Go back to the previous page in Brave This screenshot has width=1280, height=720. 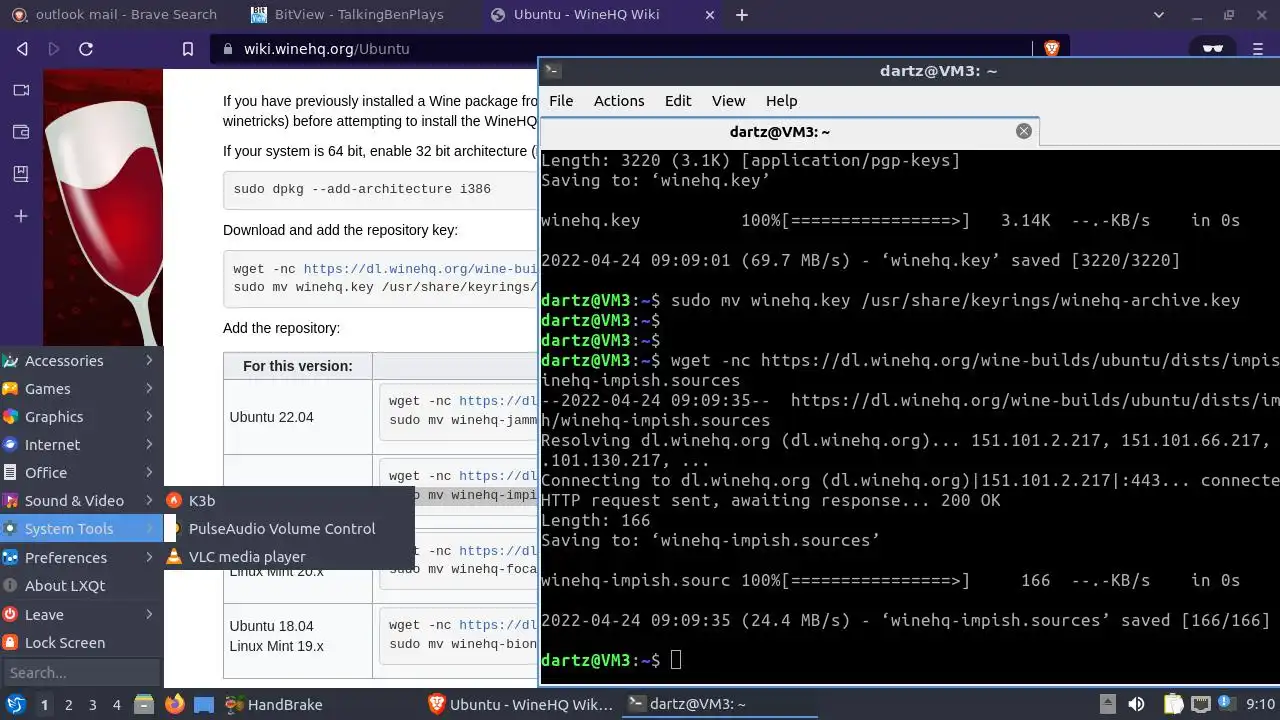pos(22,49)
